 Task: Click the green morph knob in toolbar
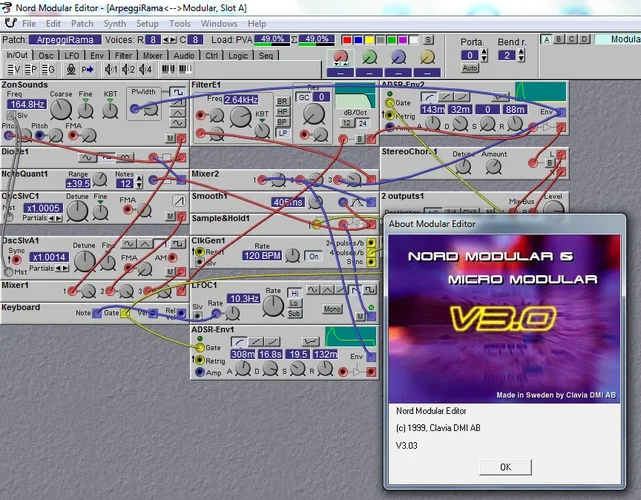370,57
